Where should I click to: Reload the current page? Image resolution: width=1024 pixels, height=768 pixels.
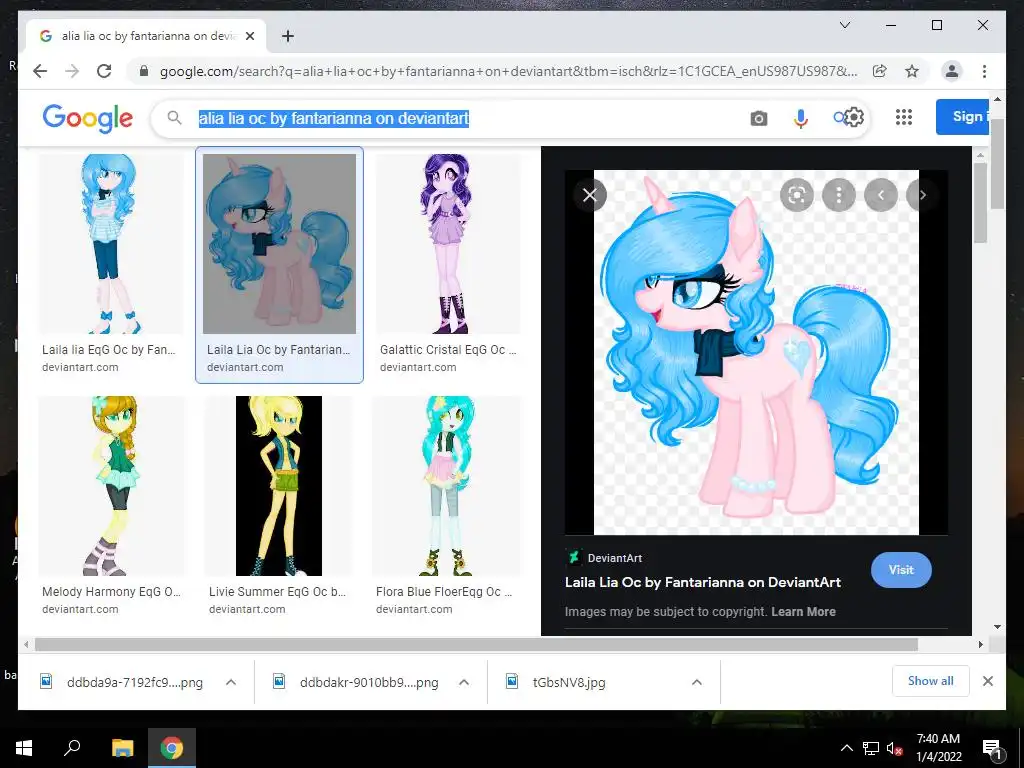pos(104,71)
